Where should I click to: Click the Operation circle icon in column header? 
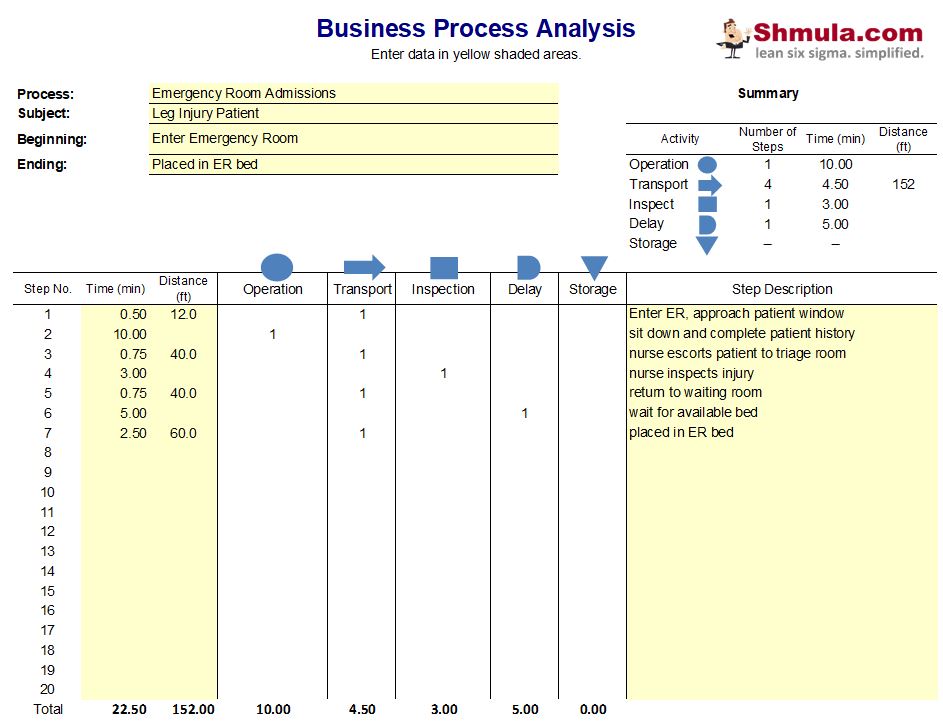(277, 267)
